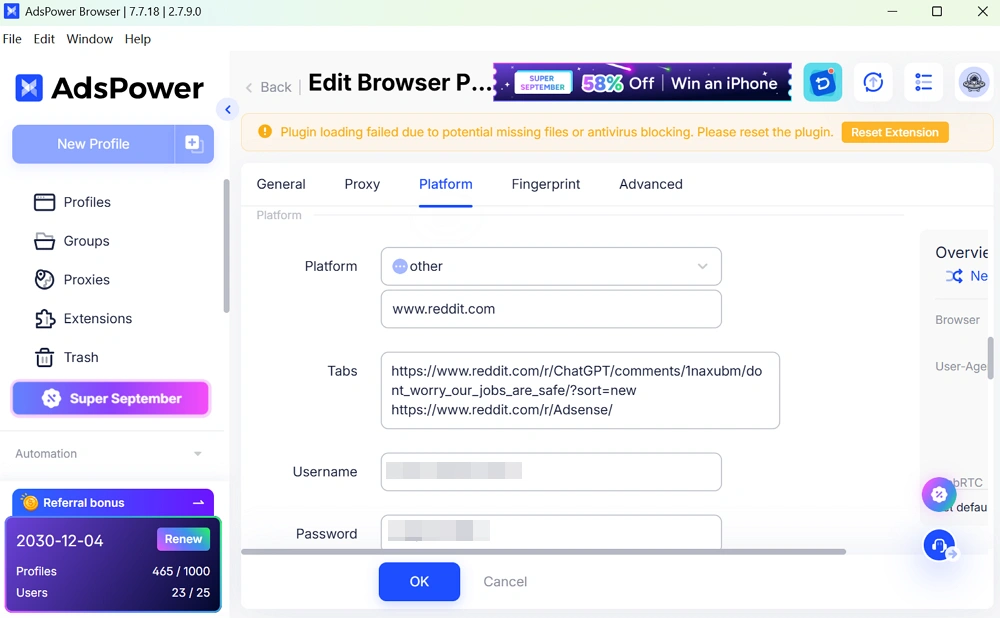The height and width of the screenshot is (618, 1000).
Task: Click the Overview panel vertical scrollbar
Action: coord(990,358)
